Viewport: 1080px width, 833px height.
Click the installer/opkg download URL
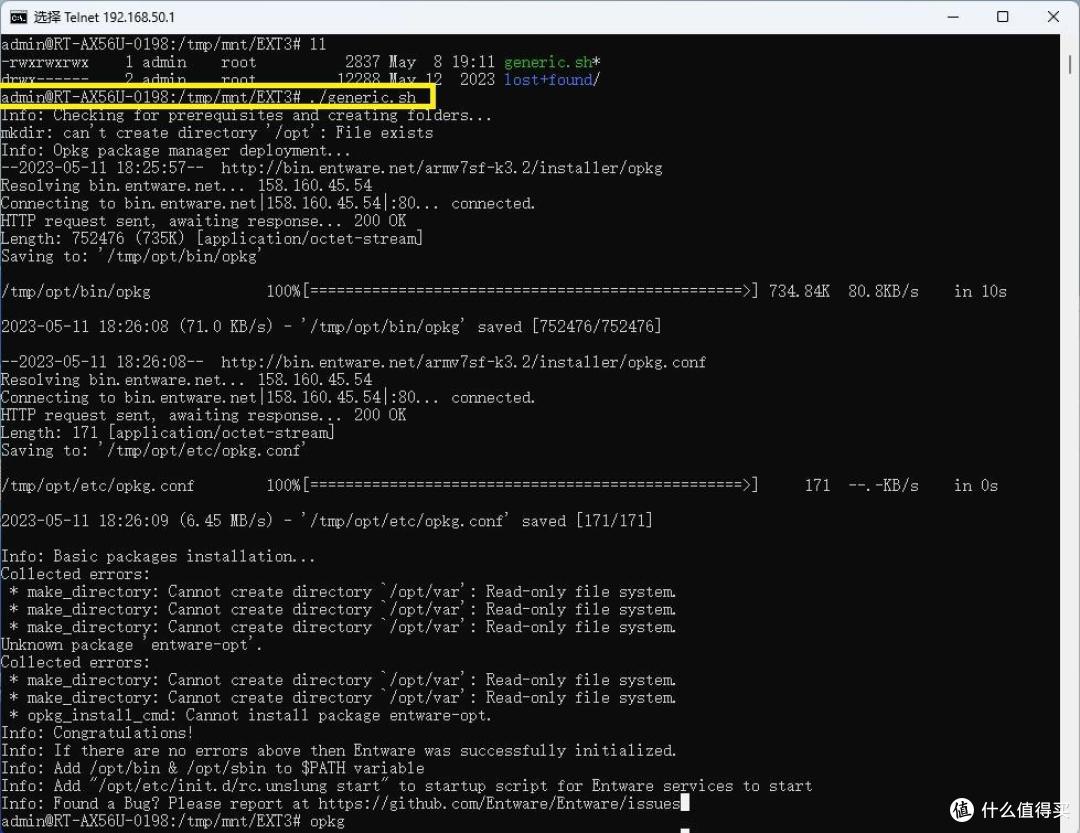click(441, 168)
